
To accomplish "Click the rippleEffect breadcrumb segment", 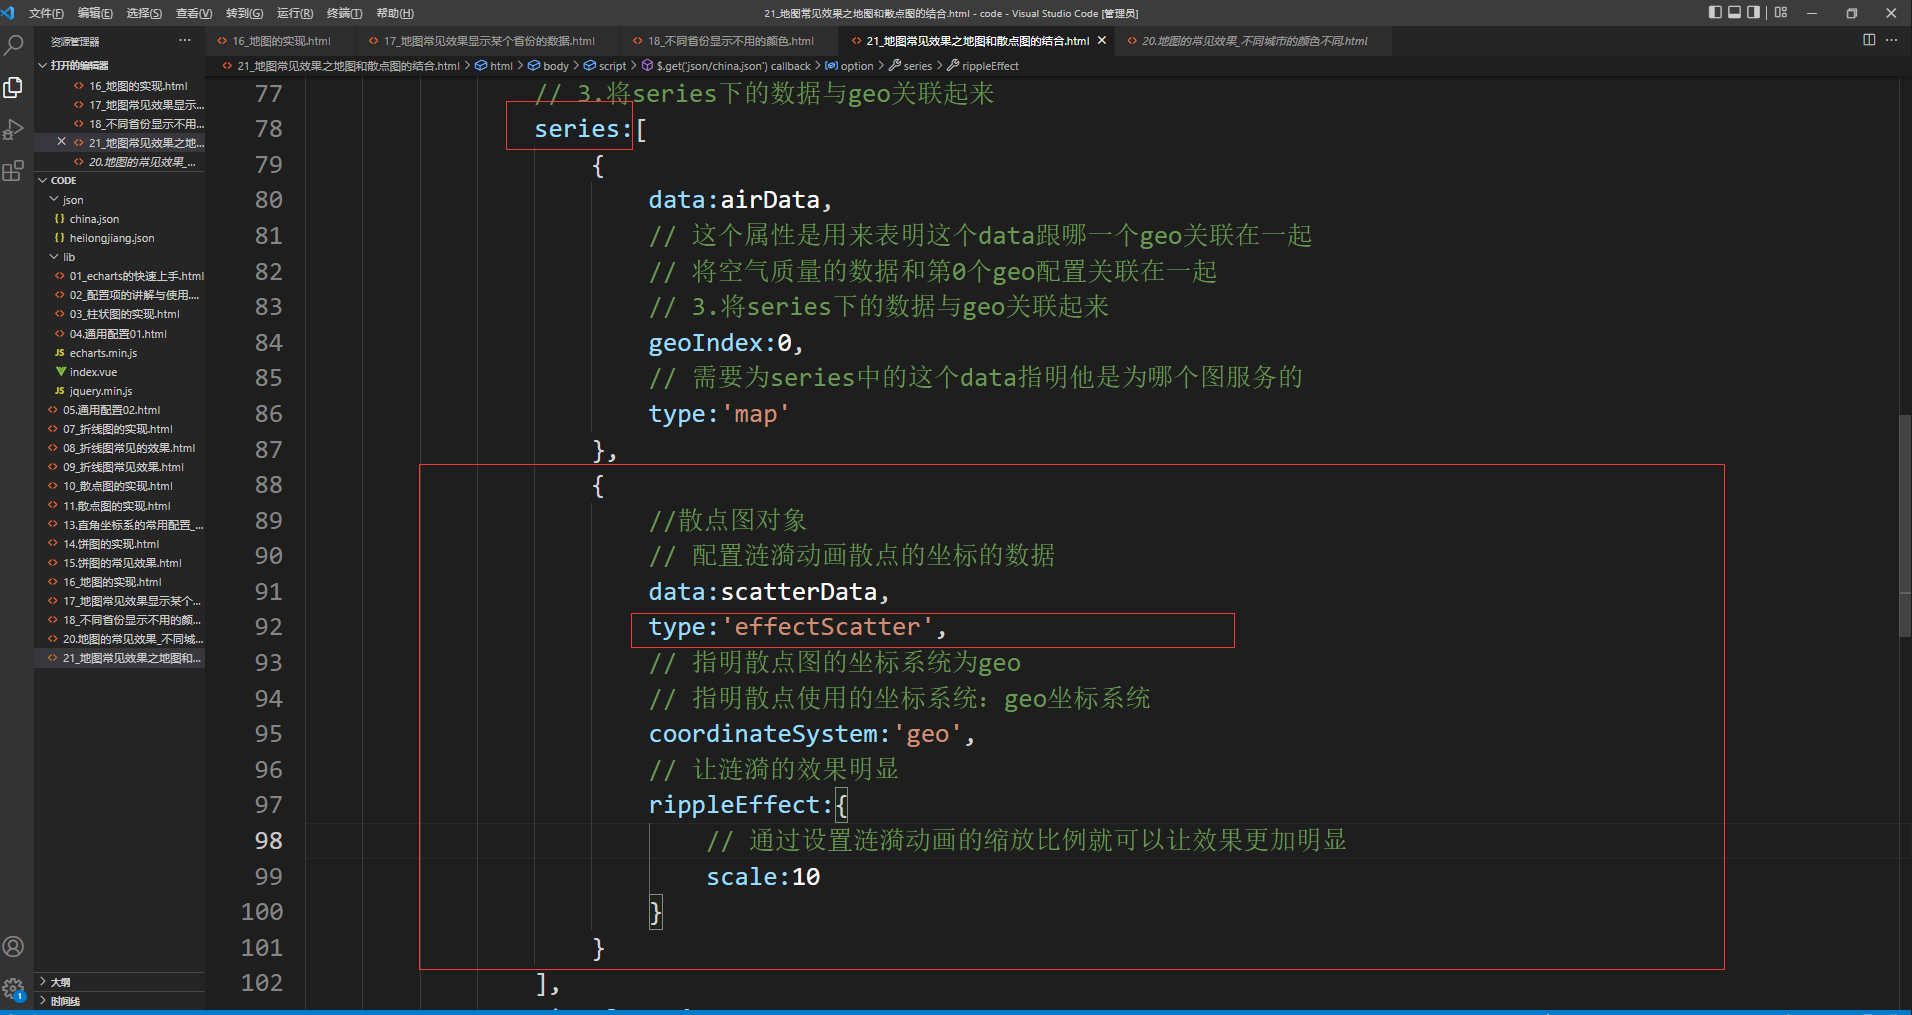I will click(990, 66).
